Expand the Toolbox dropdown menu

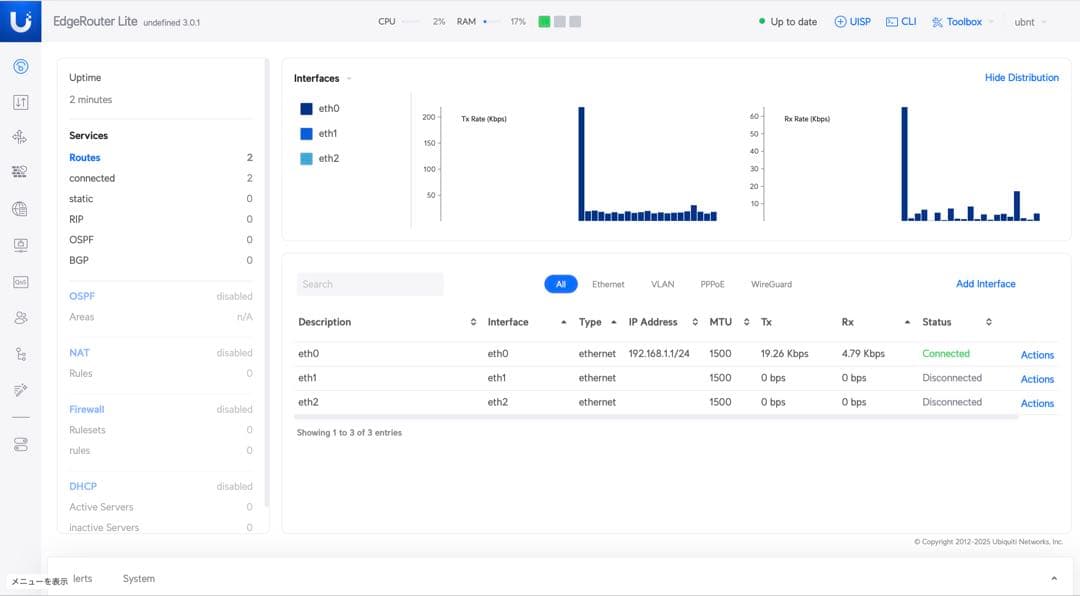[x=962, y=21]
